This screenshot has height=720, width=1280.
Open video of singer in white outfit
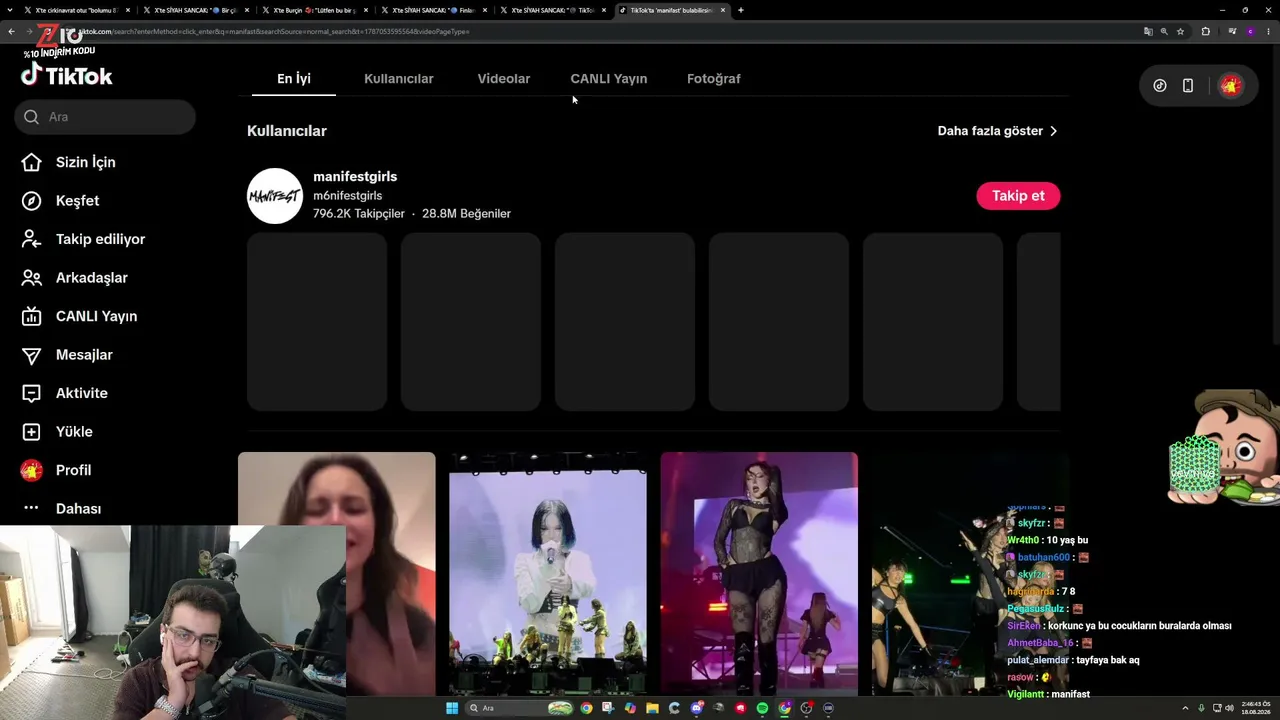(548, 574)
